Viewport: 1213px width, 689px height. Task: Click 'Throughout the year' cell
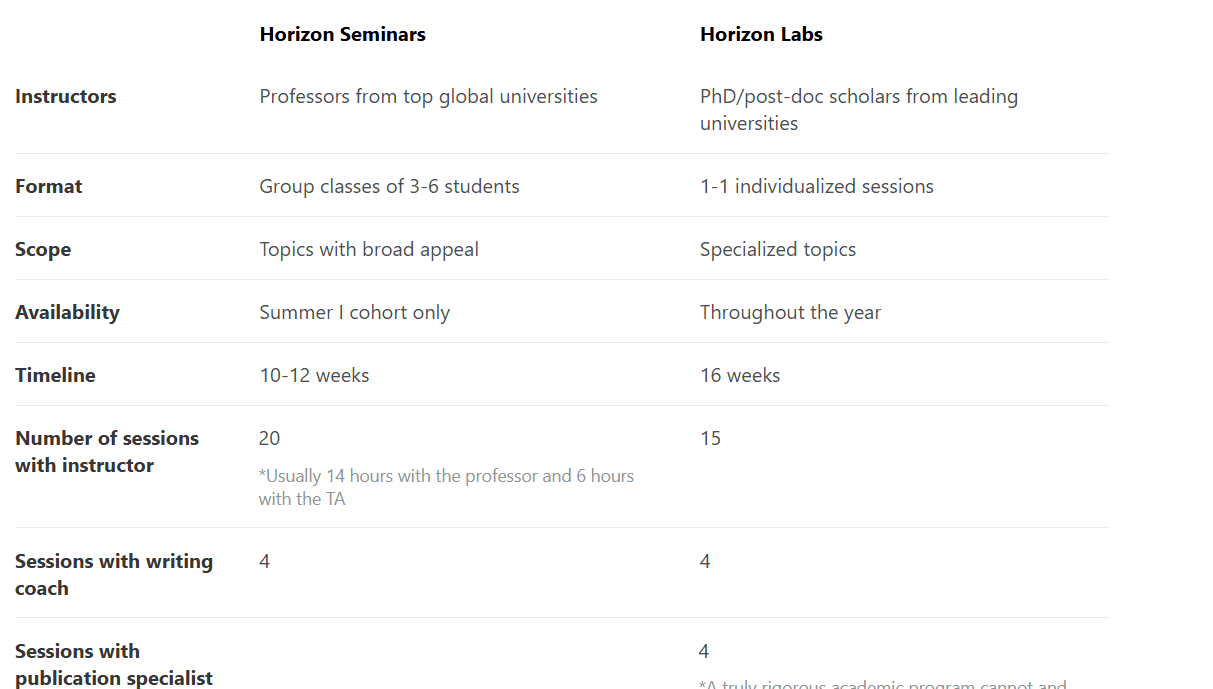point(790,313)
